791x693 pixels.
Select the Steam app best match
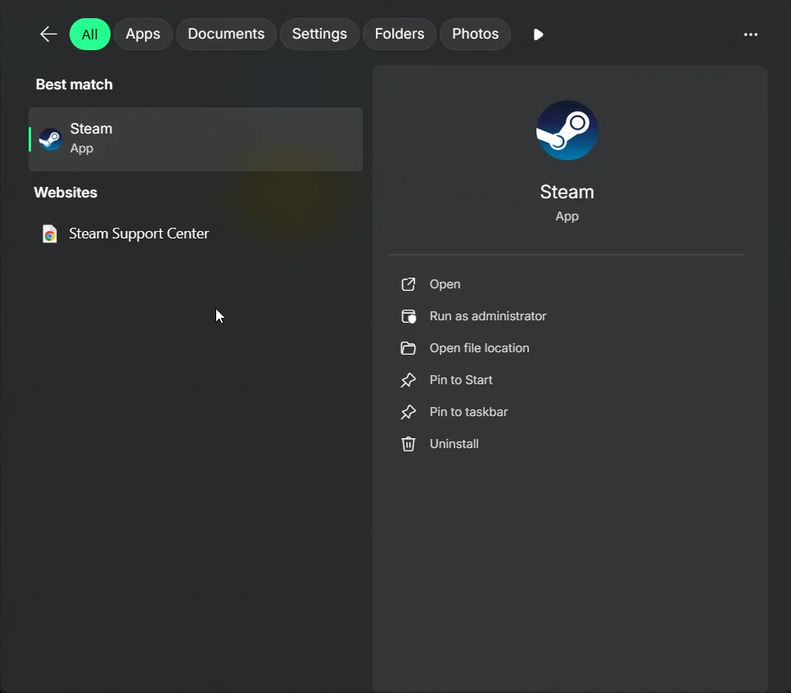tap(196, 139)
